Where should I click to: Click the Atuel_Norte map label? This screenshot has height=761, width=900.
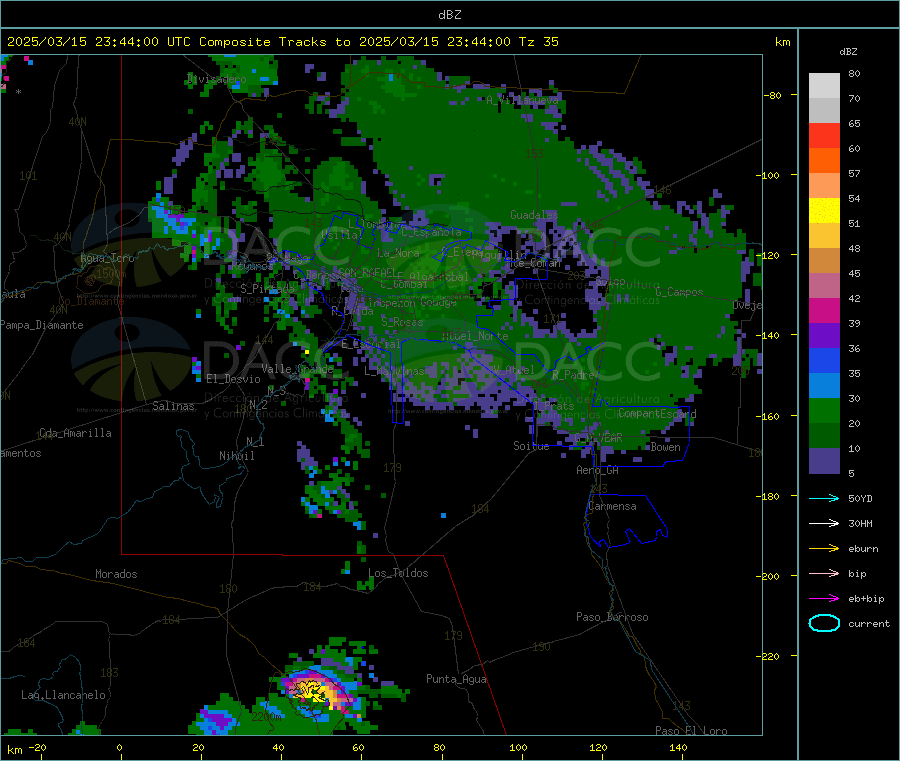click(475, 336)
